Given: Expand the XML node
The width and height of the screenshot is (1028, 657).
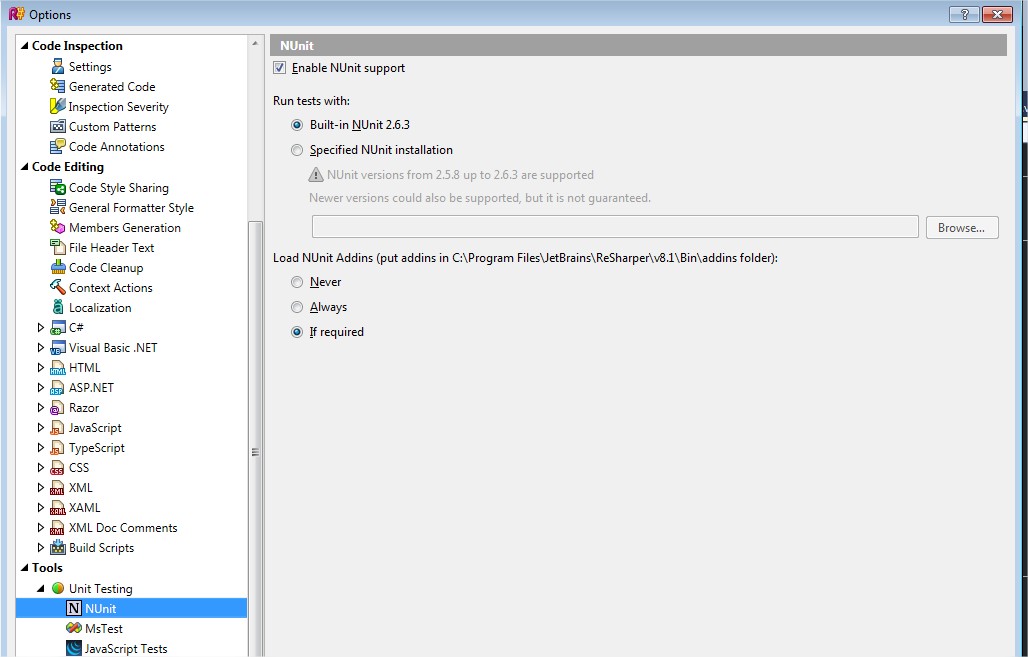Looking at the screenshot, I should (x=41, y=487).
